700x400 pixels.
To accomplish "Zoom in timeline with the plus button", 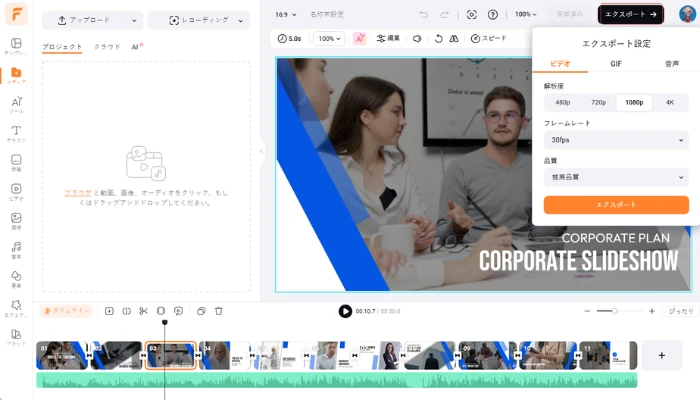I will point(652,311).
